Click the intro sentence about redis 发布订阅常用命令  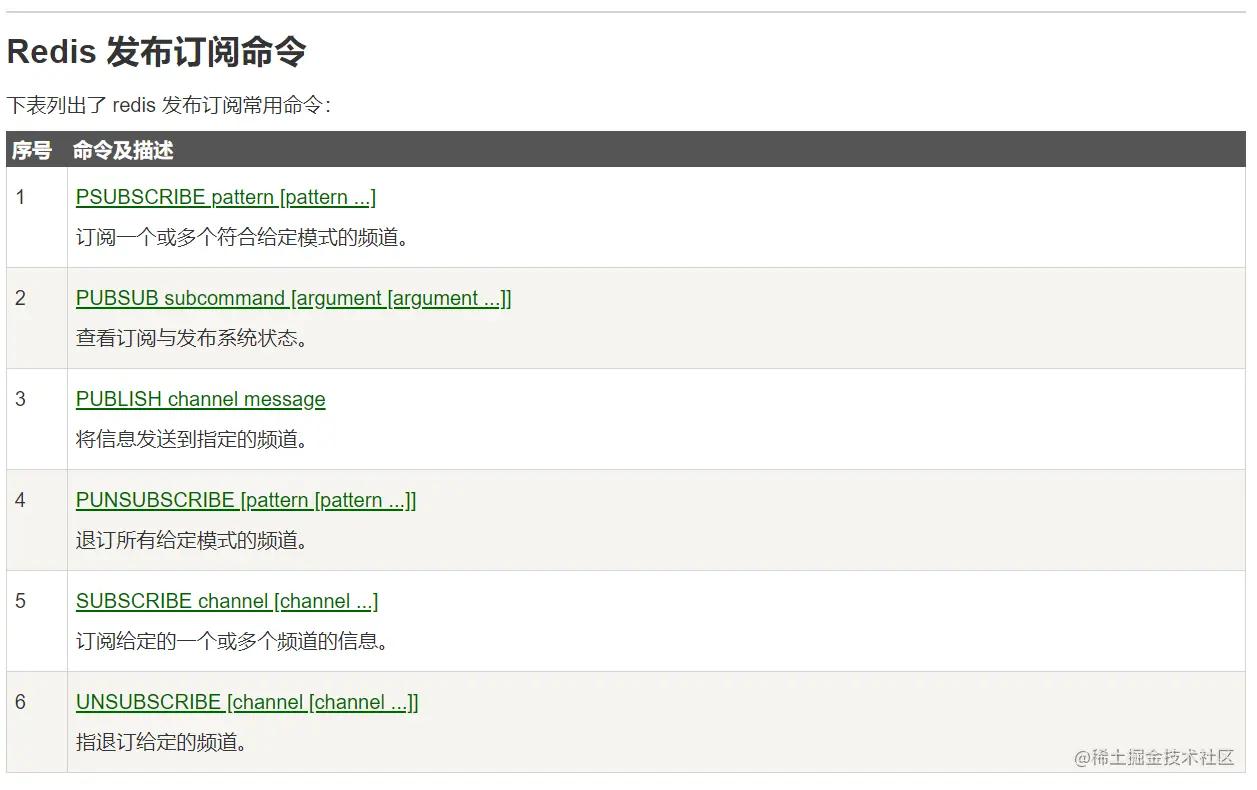[x=168, y=105]
